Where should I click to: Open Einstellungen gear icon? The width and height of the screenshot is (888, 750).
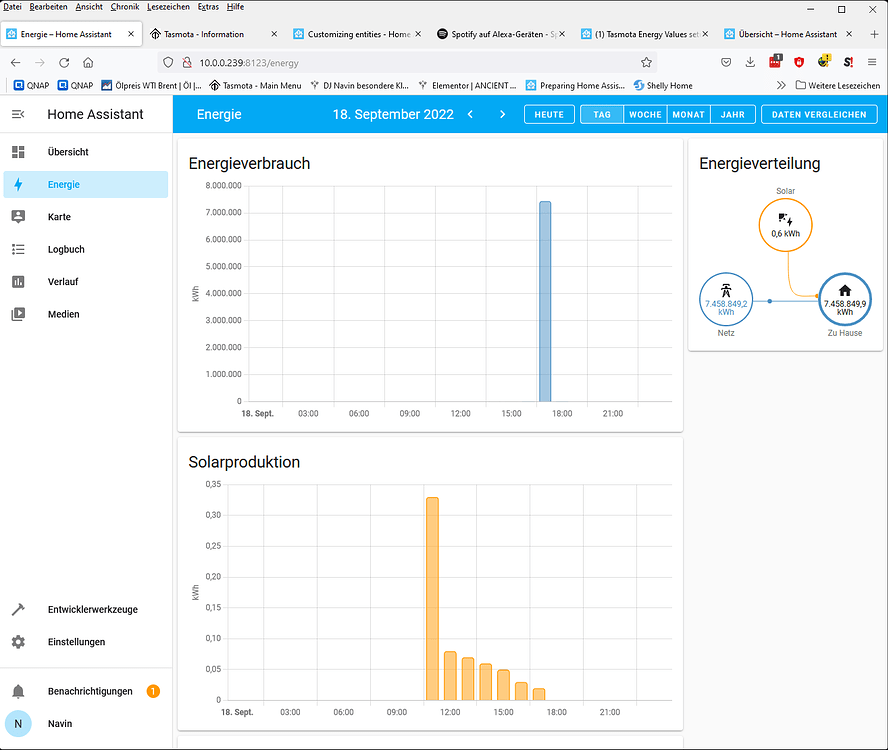(x=18, y=642)
